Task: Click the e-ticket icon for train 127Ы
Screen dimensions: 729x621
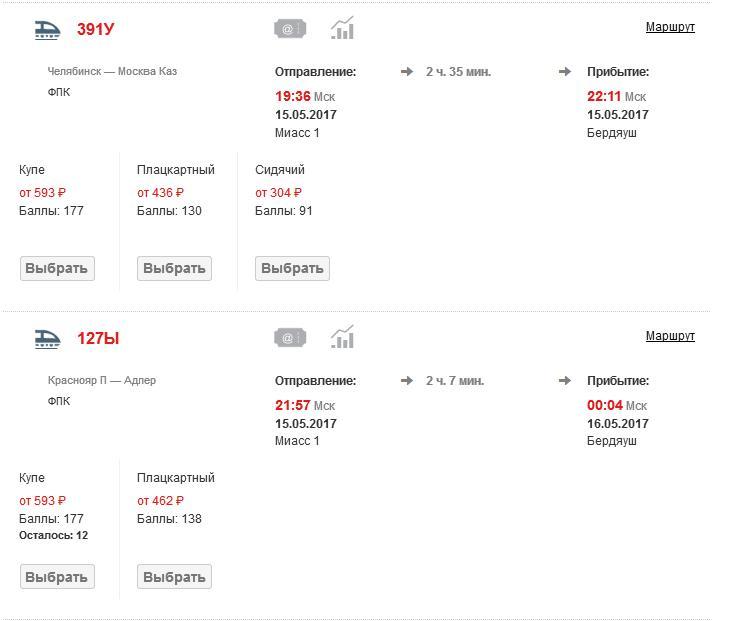Action: coord(290,338)
